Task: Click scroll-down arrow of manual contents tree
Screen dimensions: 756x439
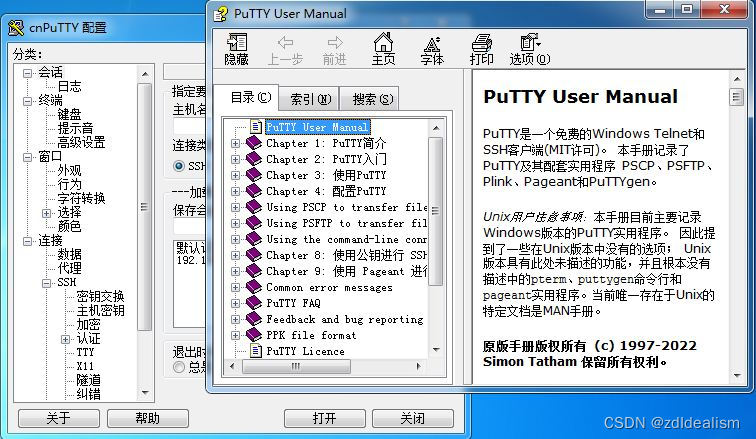Action: tap(436, 349)
